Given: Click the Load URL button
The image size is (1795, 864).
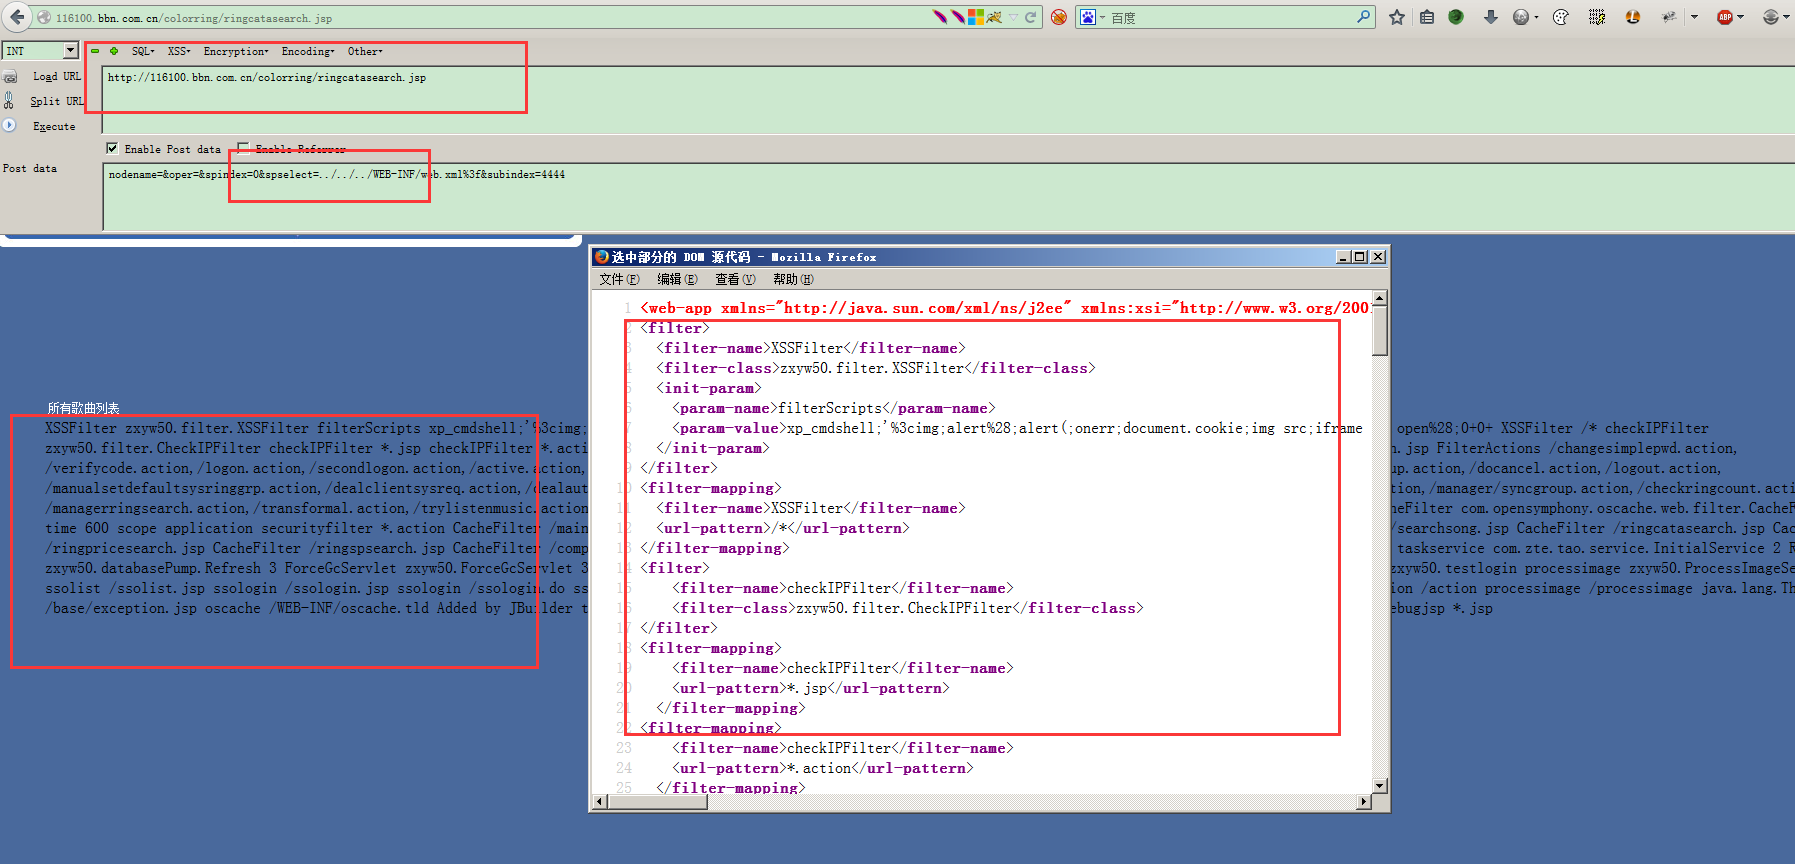Looking at the screenshot, I should pyautogui.click(x=56, y=76).
